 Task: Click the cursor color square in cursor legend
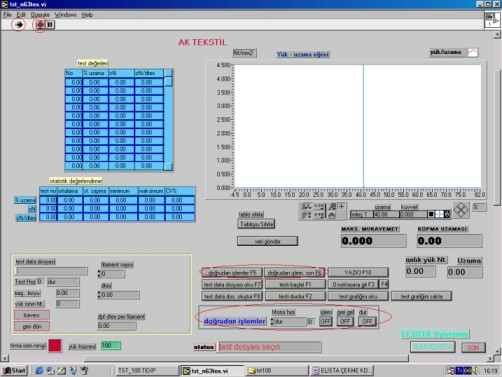pyautogui.click(x=431, y=214)
